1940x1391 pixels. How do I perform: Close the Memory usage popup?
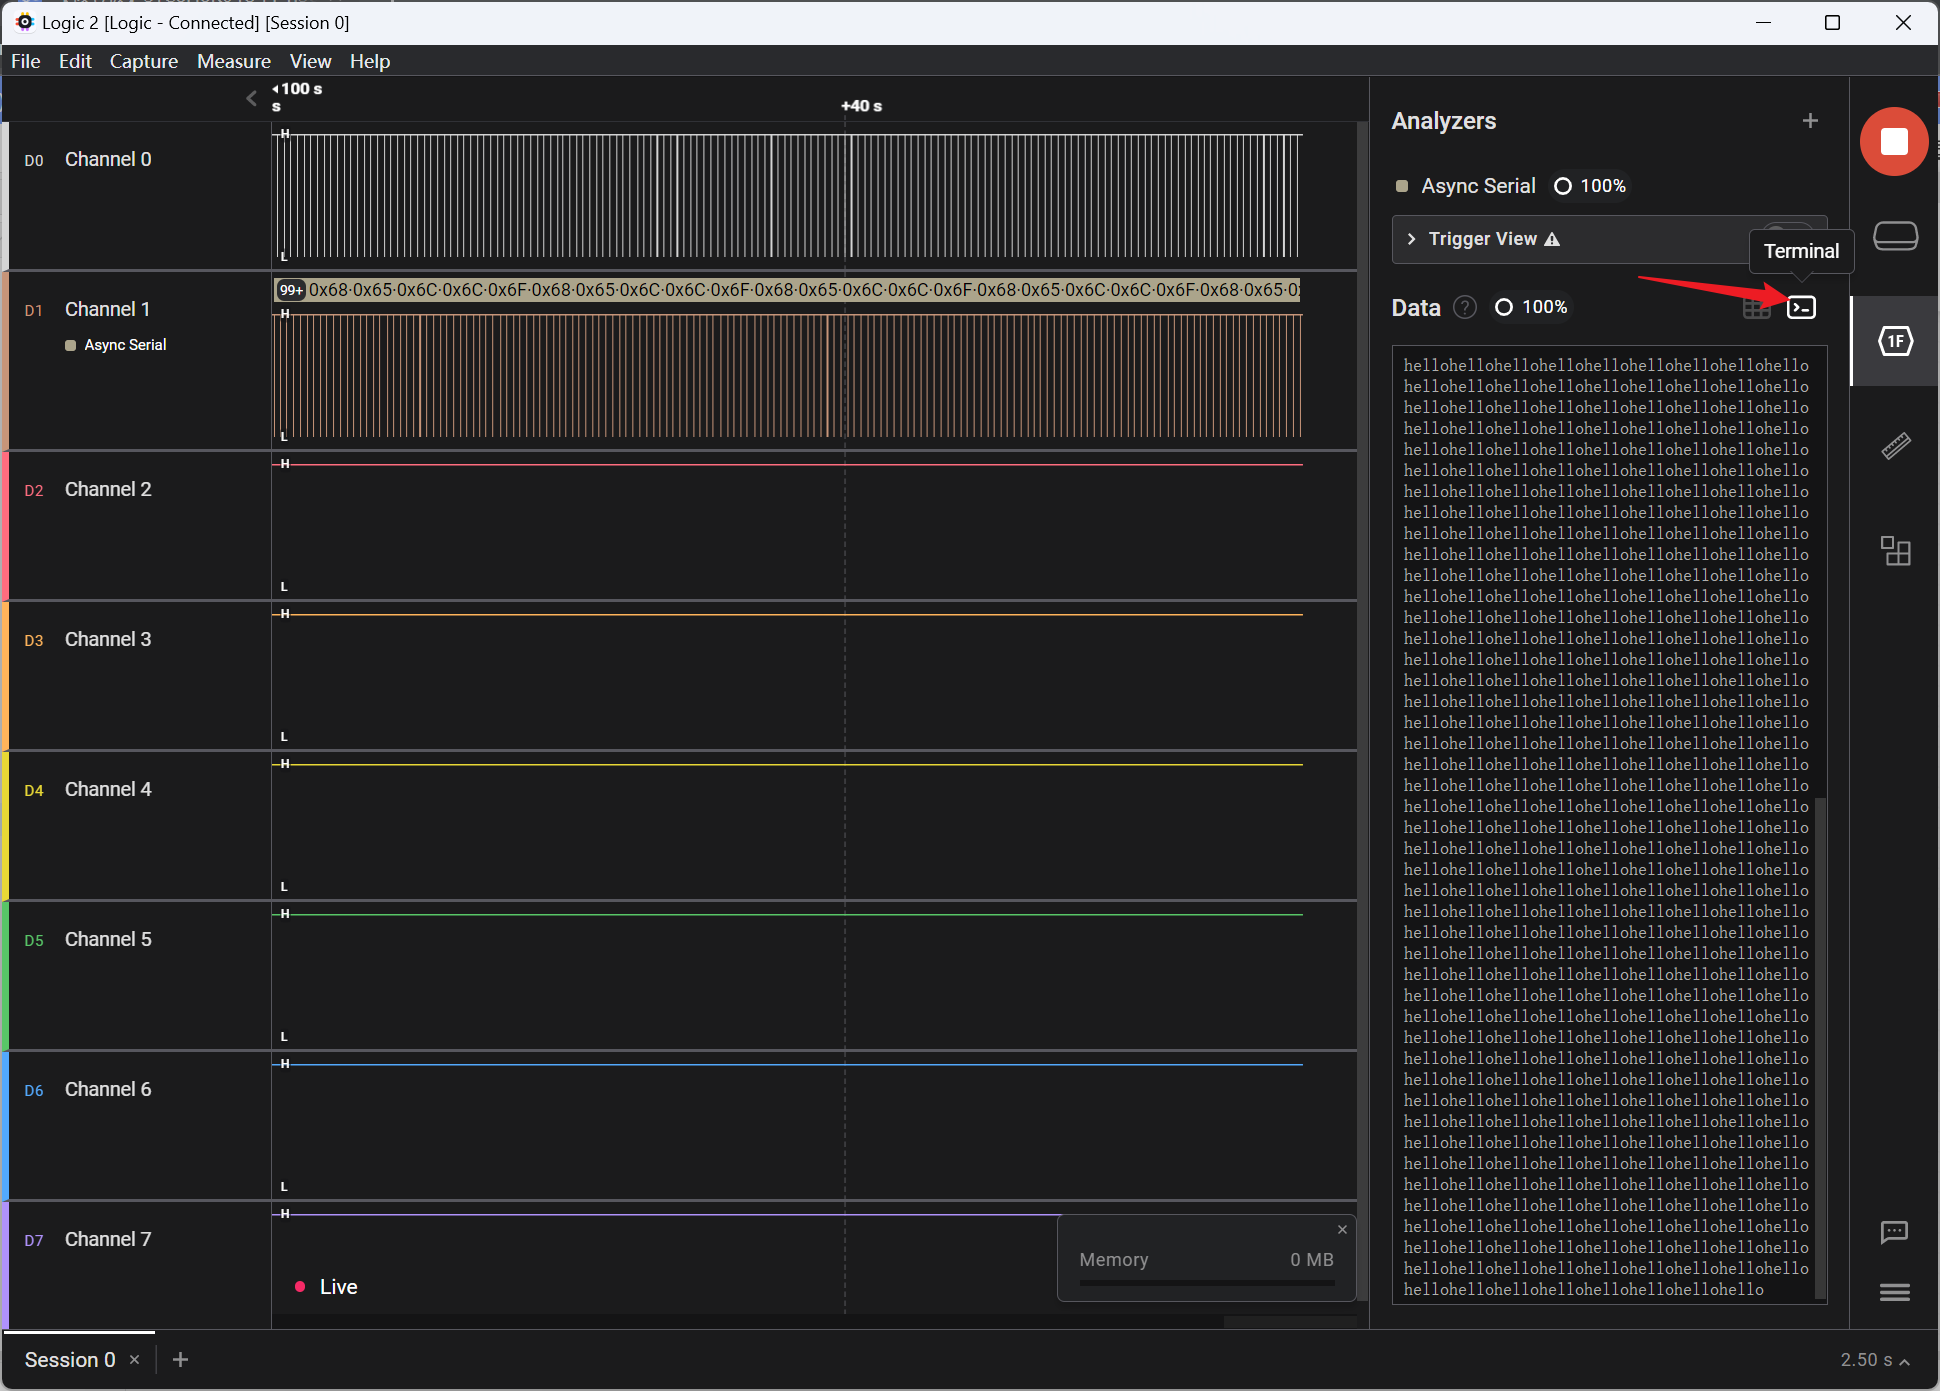coord(1342,1230)
